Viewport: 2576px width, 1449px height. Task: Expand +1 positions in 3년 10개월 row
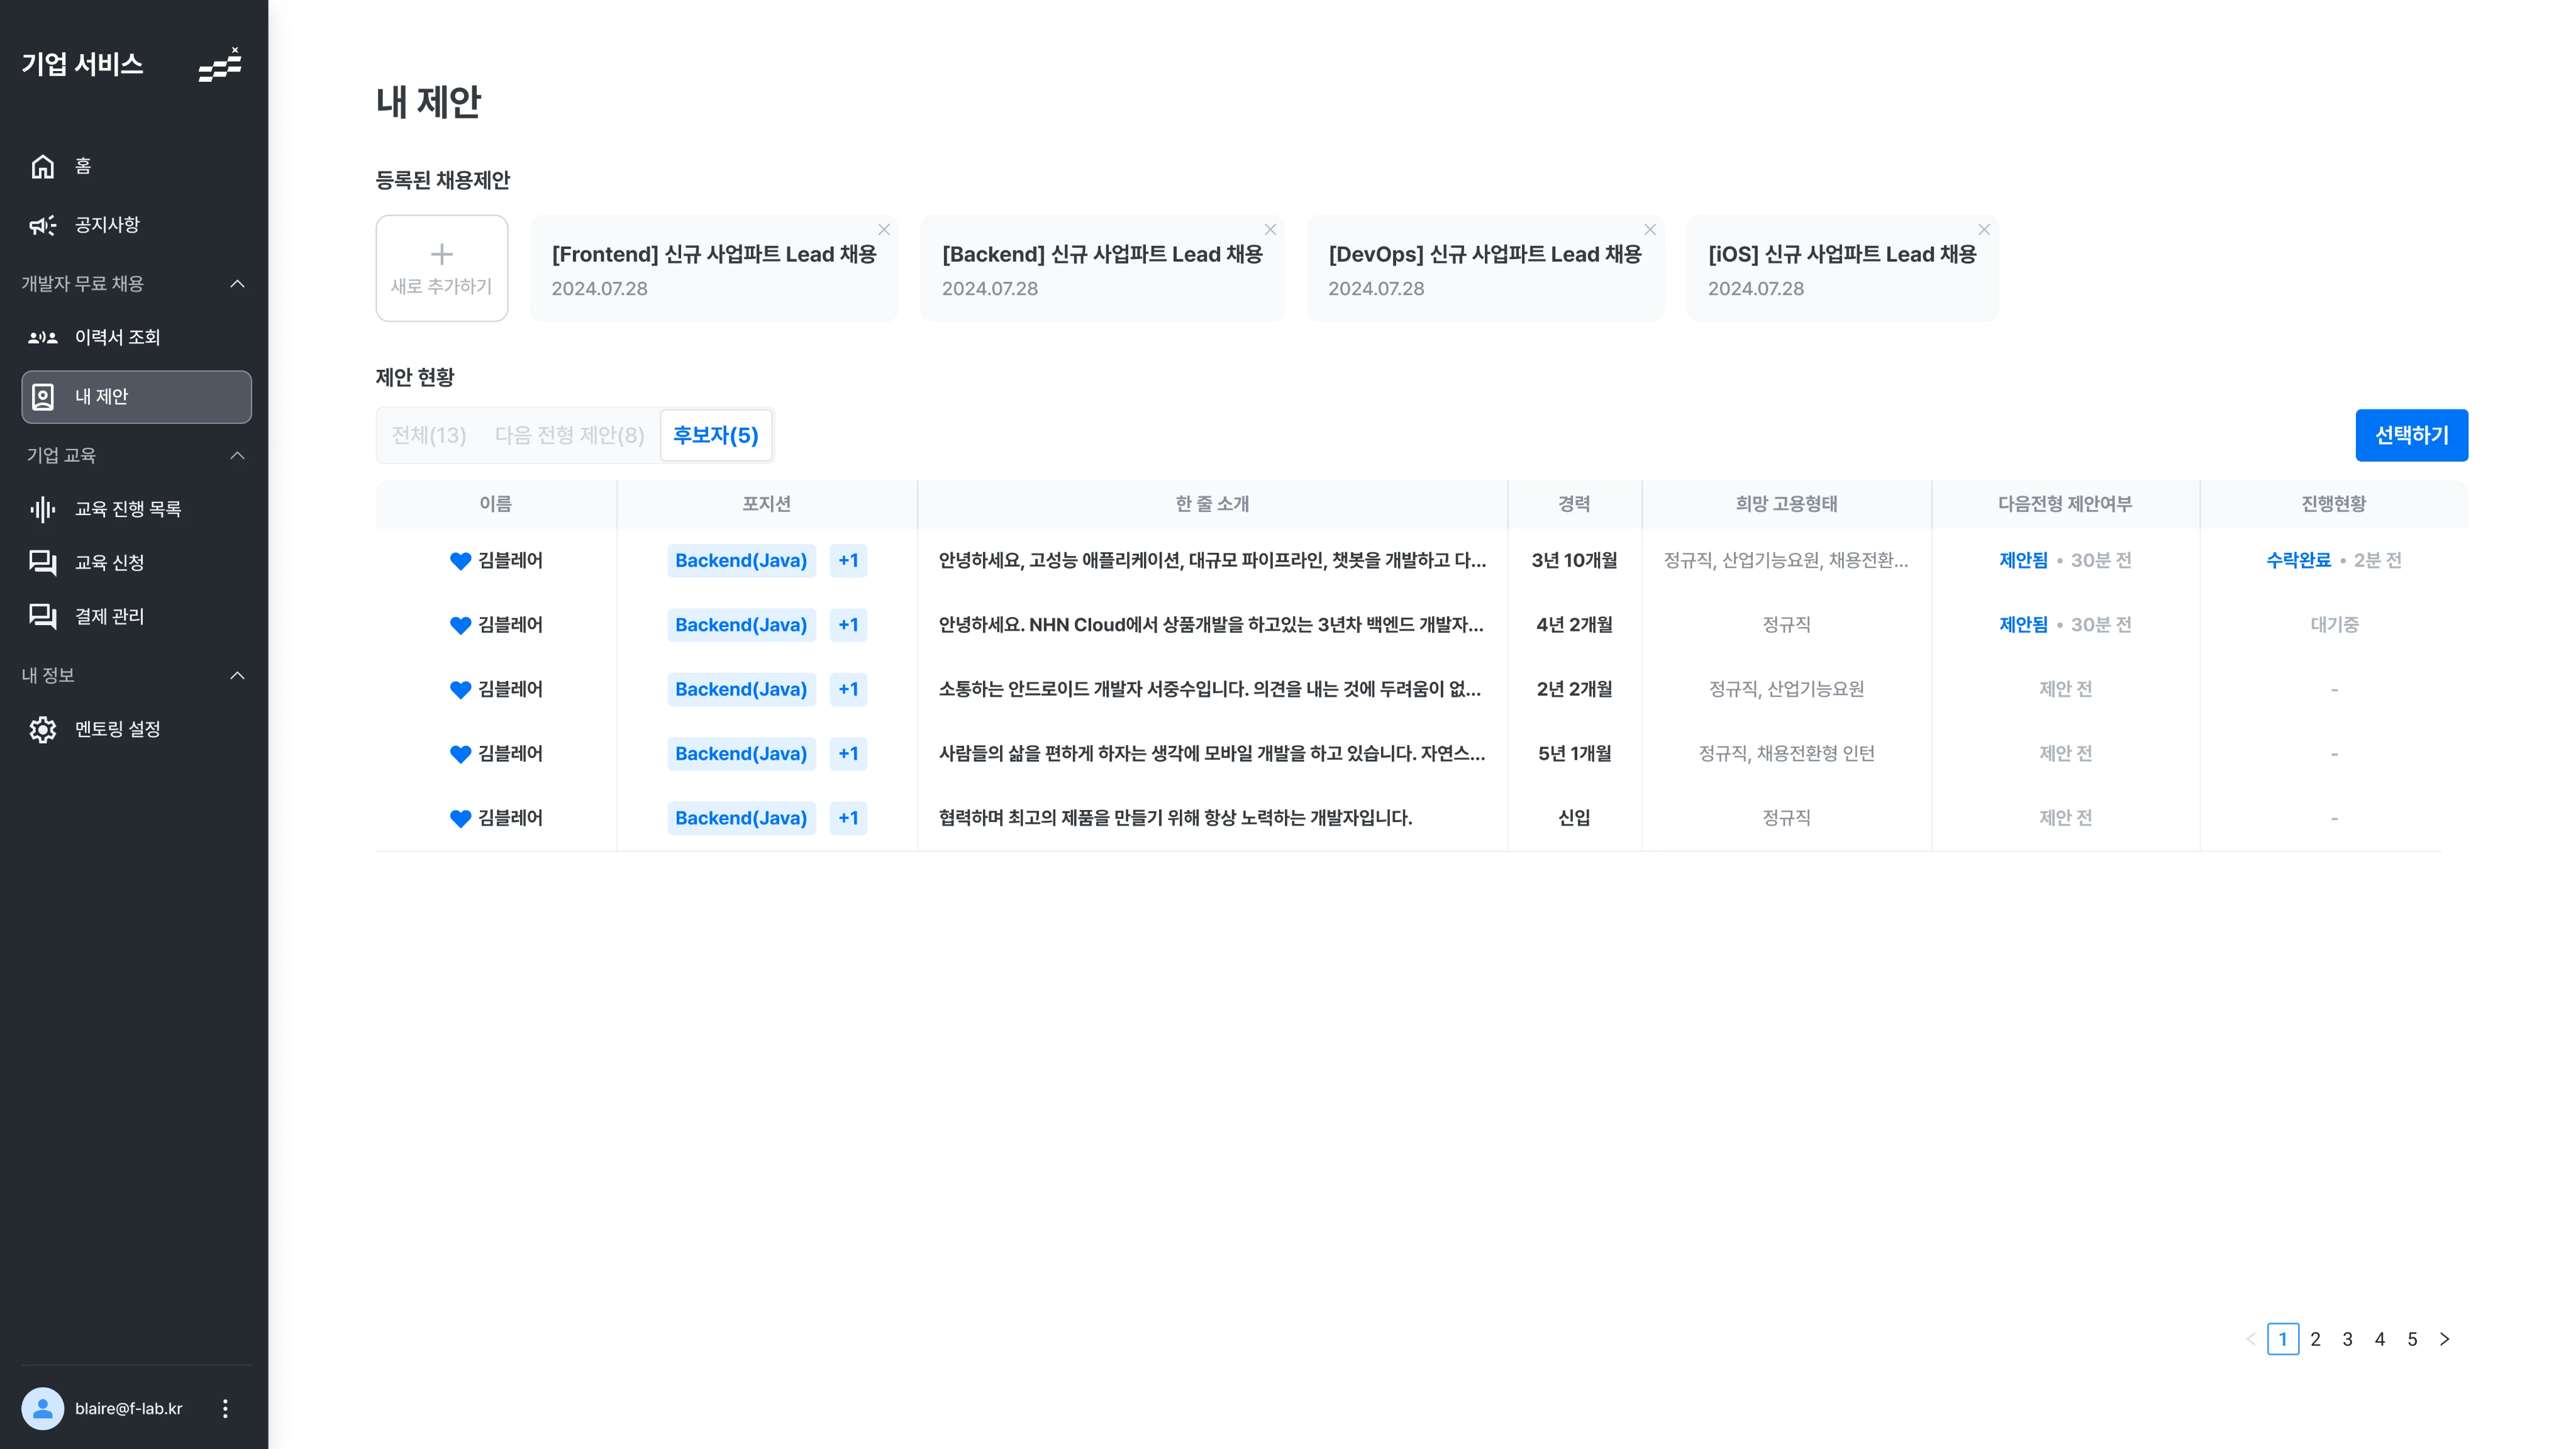(848, 561)
